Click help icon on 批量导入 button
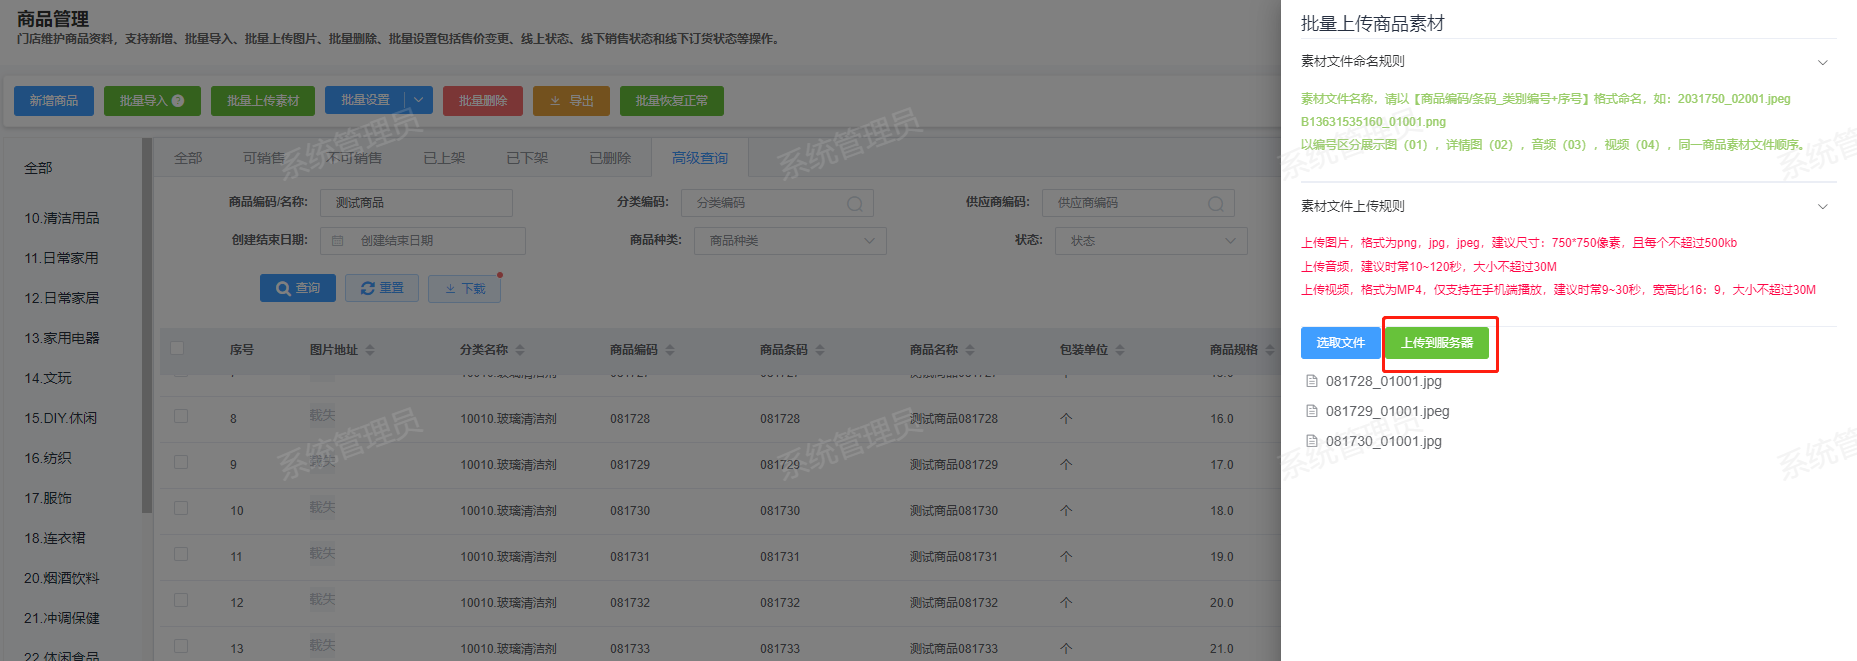Screen dimensions: 1857x661 pyautogui.click(x=178, y=101)
